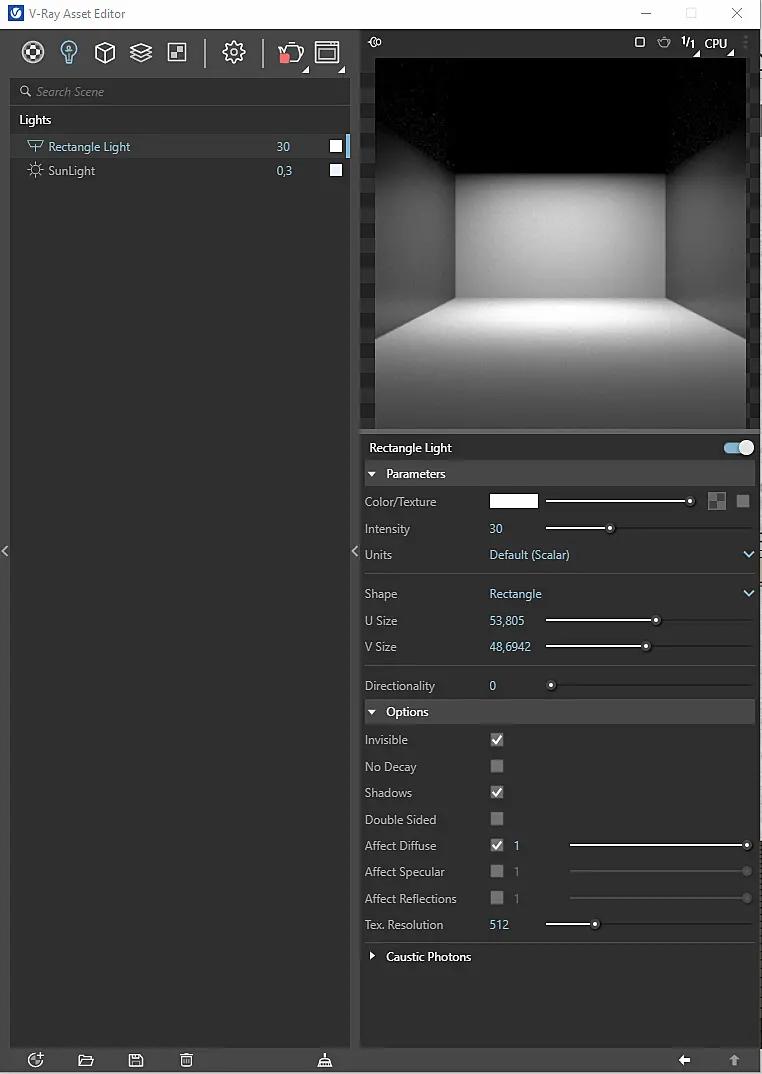The image size is (762, 1074).
Task: Toggle SunLight enable box in list
Action: (336, 170)
